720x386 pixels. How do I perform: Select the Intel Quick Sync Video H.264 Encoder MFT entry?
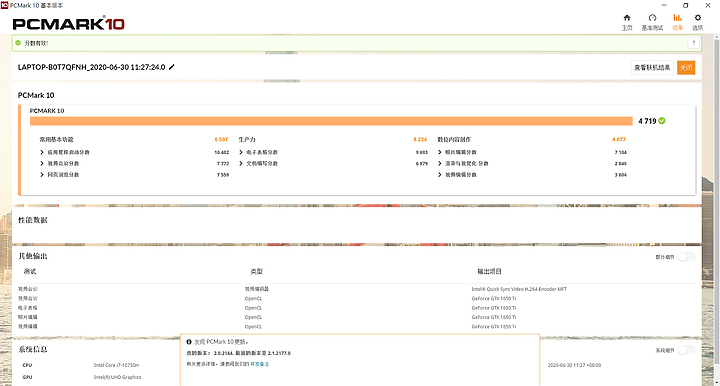click(x=519, y=289)
